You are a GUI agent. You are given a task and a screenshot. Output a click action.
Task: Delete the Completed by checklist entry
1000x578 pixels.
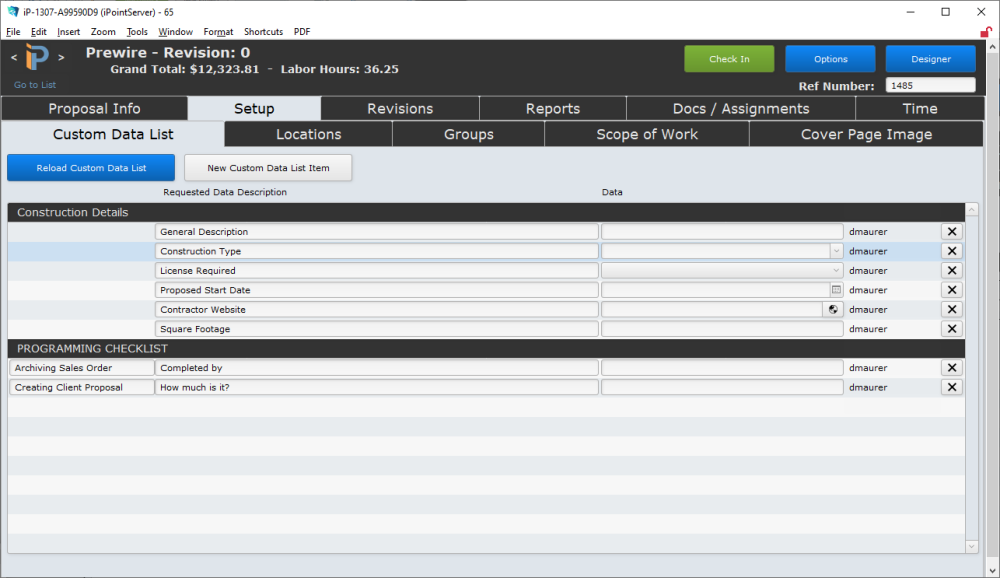tap(951, 367)
